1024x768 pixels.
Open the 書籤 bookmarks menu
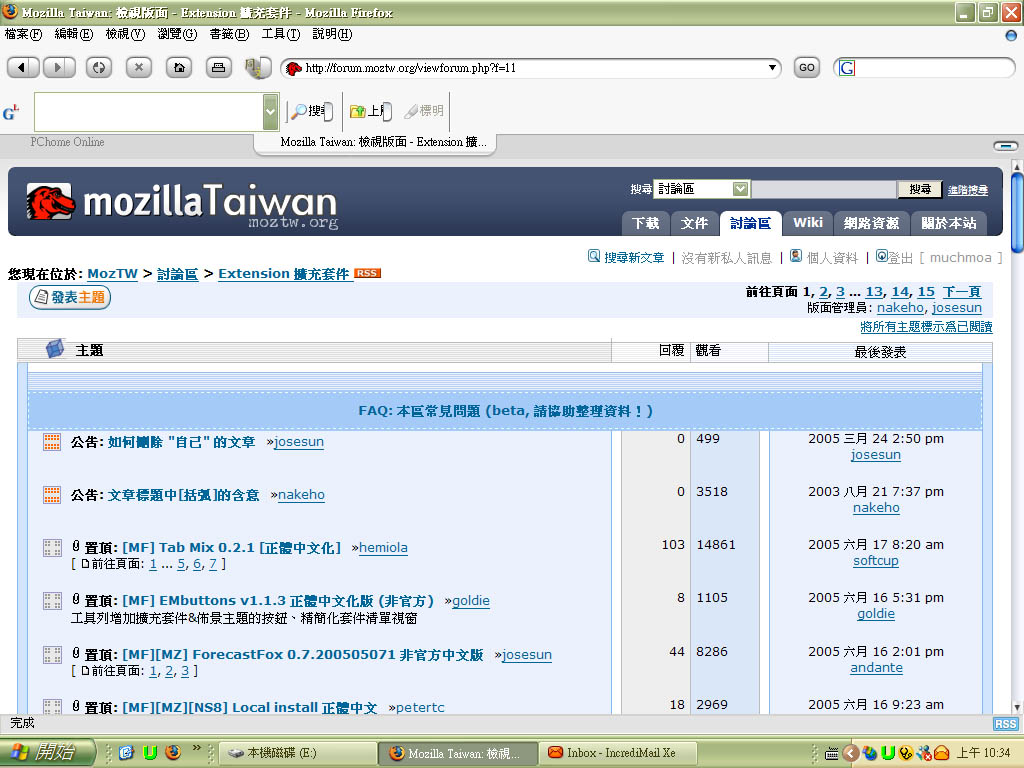click(x=228, y=34)
